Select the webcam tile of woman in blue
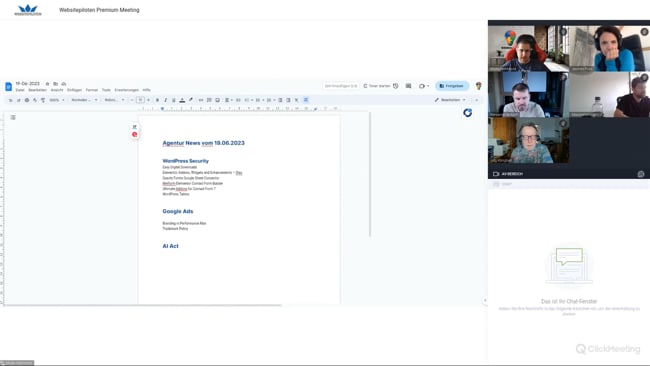 [609, 48]
